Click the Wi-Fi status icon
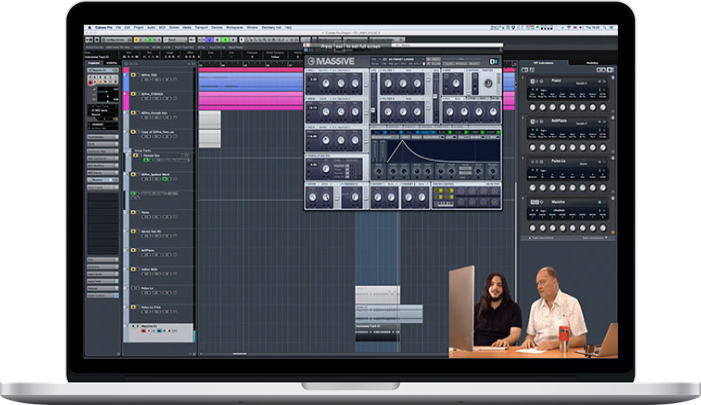This screenshot has height=405, width=701. click(569, 27)
